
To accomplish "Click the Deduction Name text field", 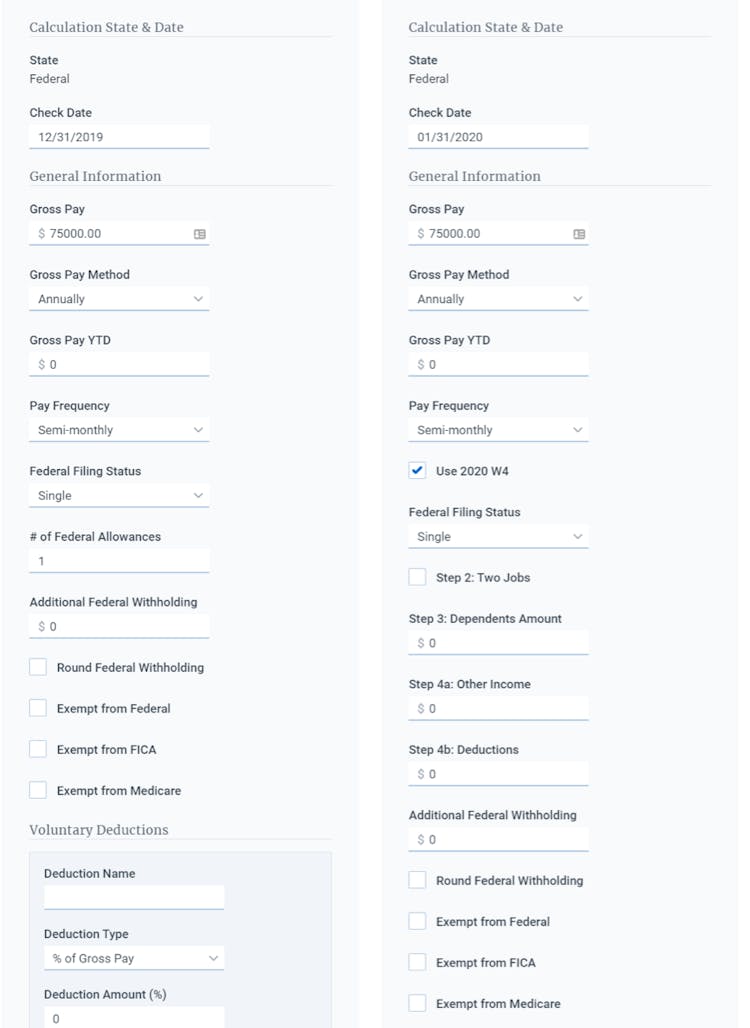I will pos(133,897).
